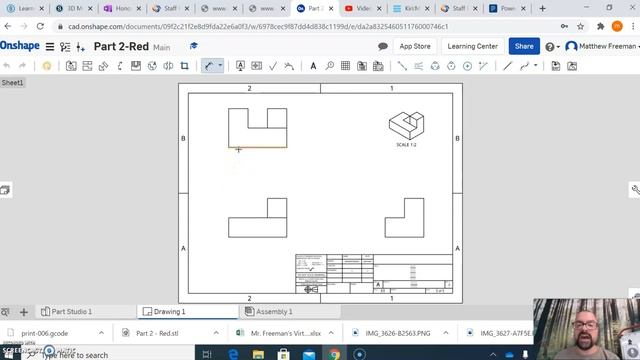Click the education graduation cap icon
Image resolution: width=640 pixels, height=360 pixels.
pyautogui.click(x=194, y=46)
